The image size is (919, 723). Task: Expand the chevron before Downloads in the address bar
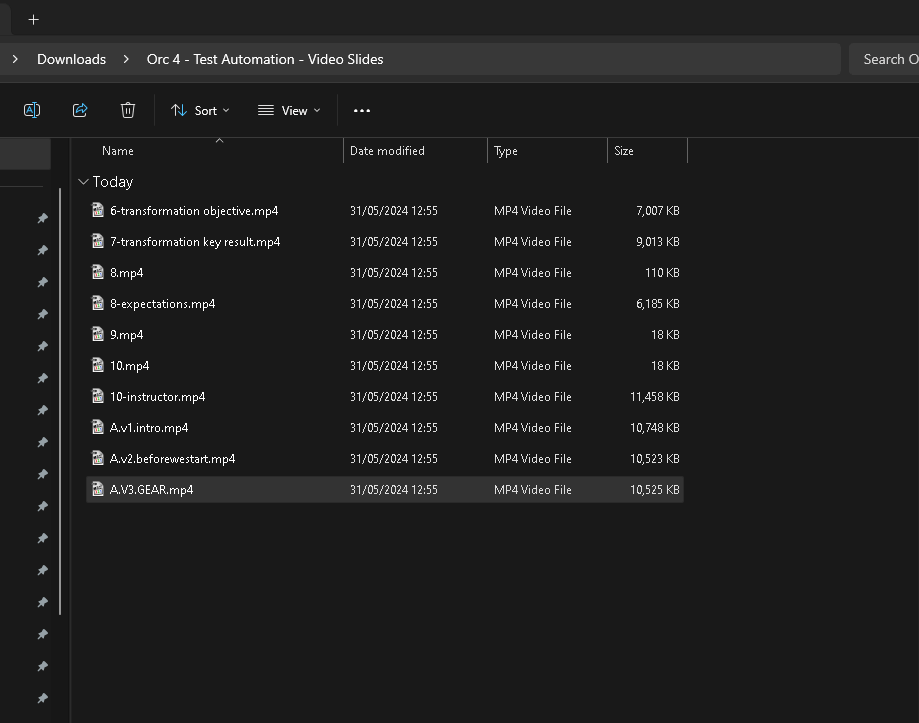point(15,59)
